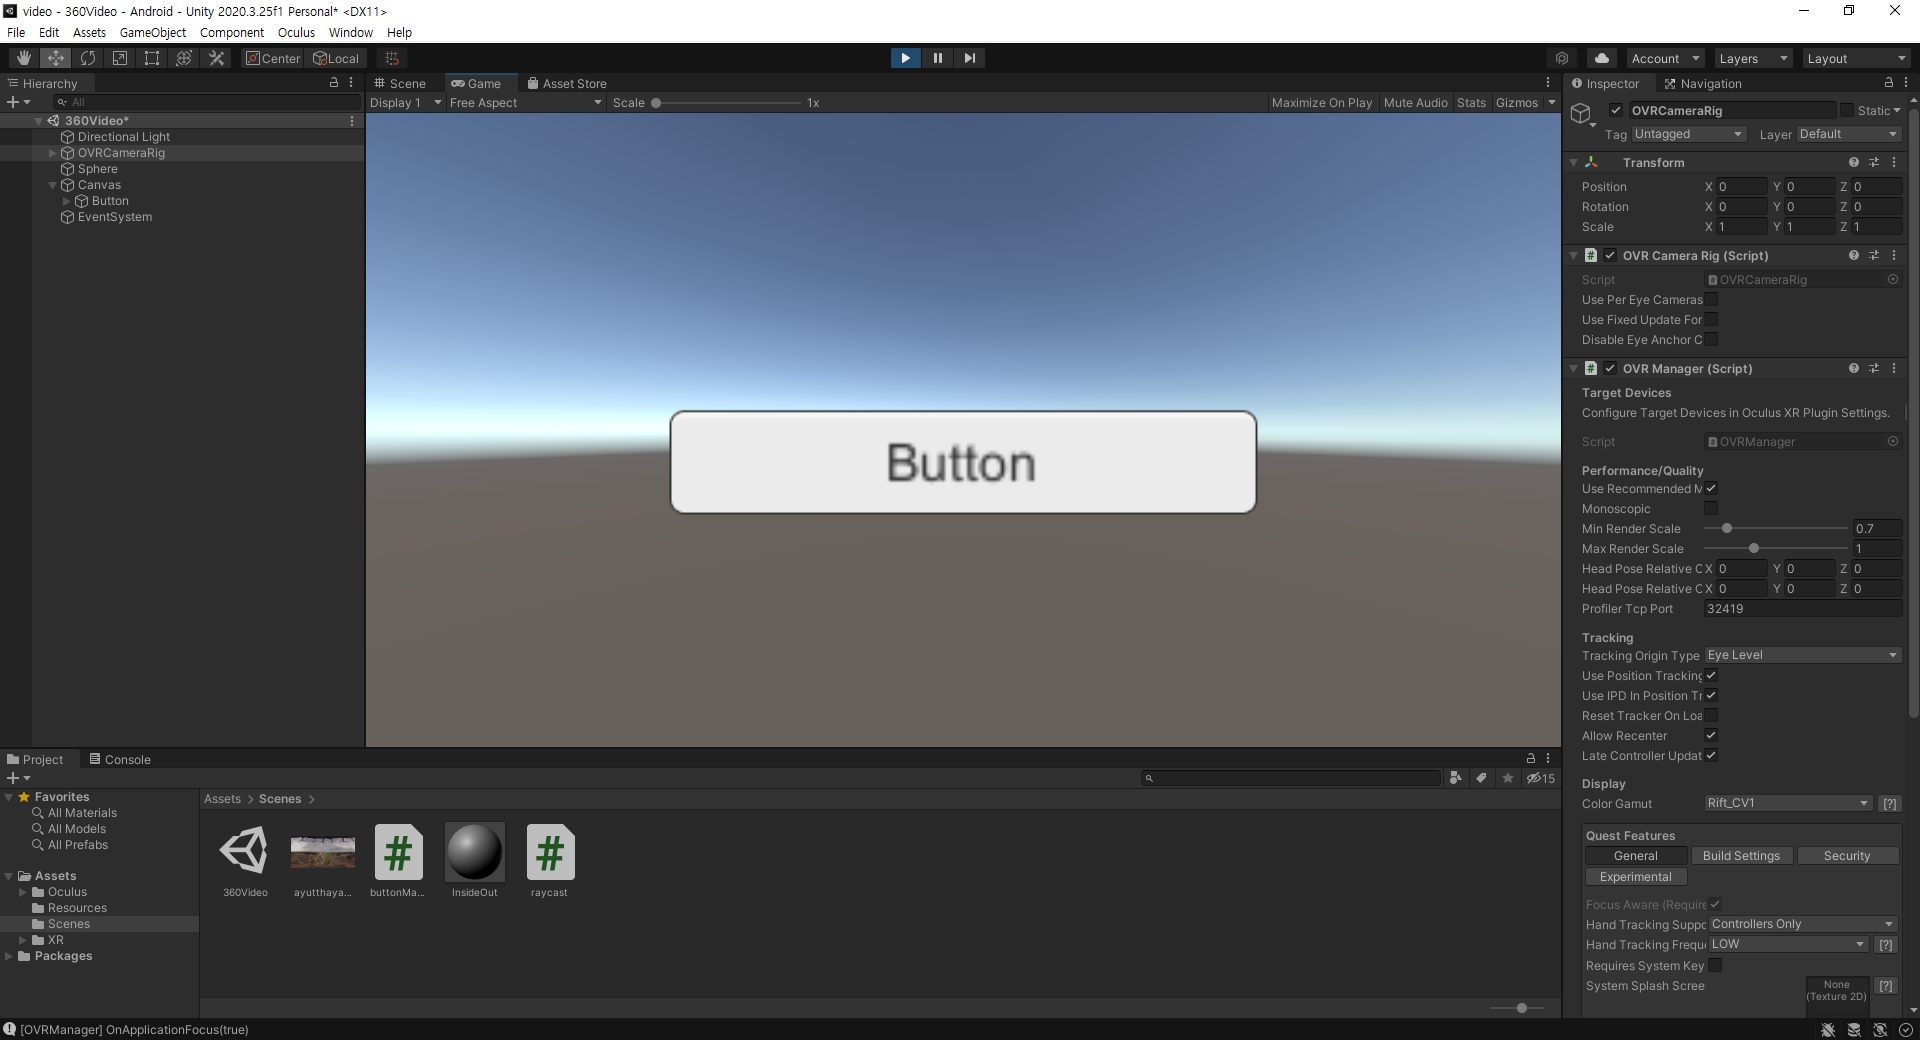Select the Rect tool
This screenshot has height=1040, width=1920.
pos(152,58)
